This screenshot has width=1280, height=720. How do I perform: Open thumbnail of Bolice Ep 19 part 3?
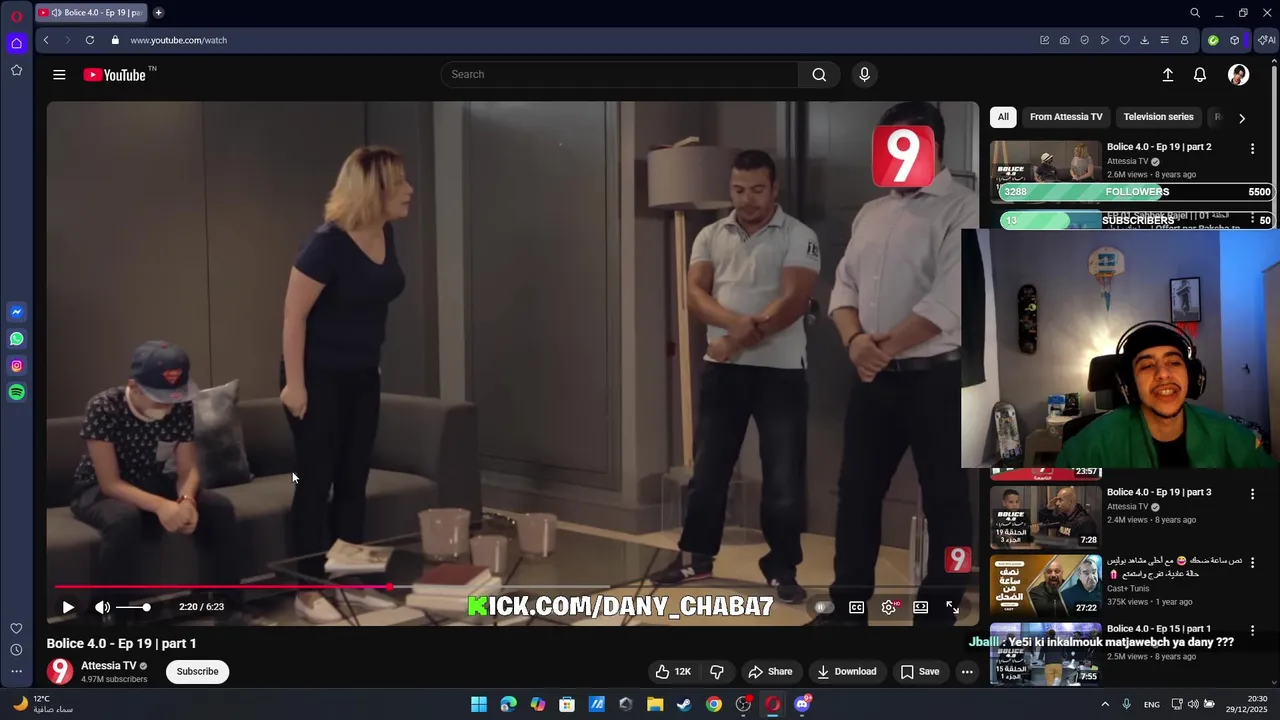click(x=1045, y=517)
